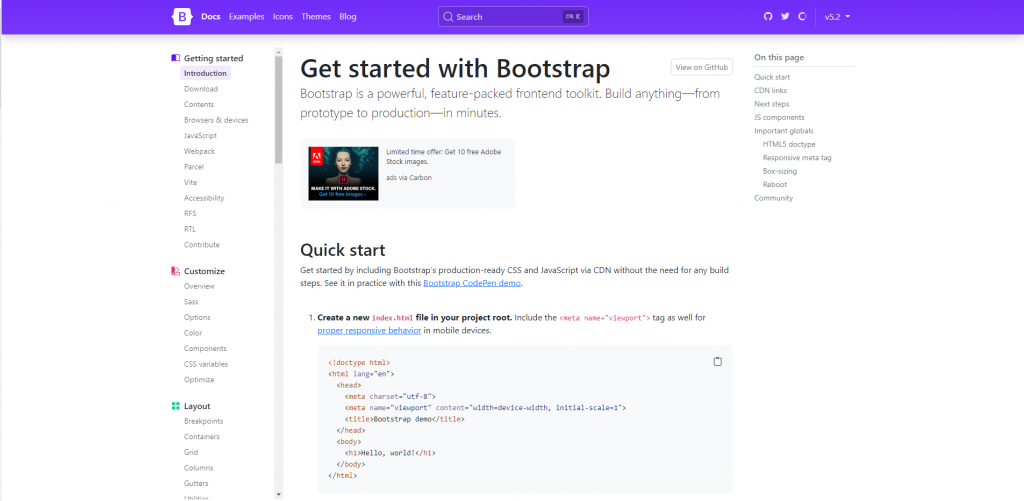Open Contribute in the sidebar
This screenshot has height=501, width=1024.
(202, 245)
